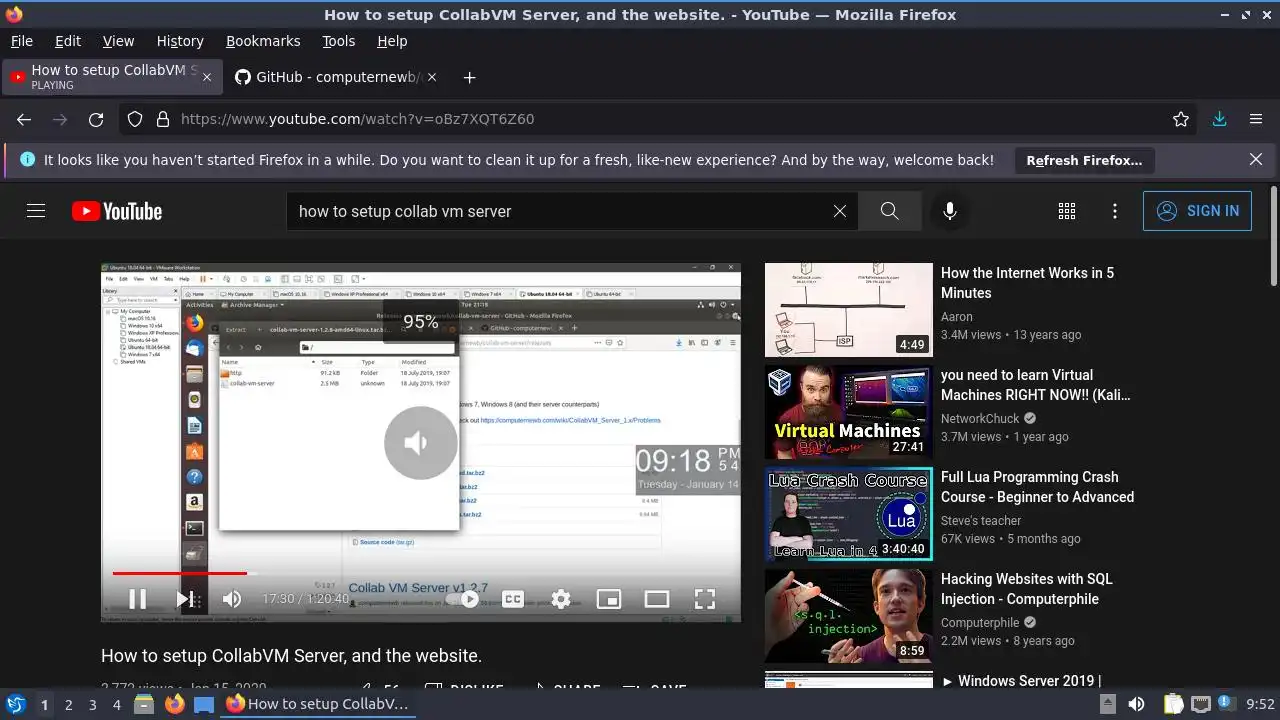Open the Help menu
The height and width of the screenshot is (720, 1280).
392,41
